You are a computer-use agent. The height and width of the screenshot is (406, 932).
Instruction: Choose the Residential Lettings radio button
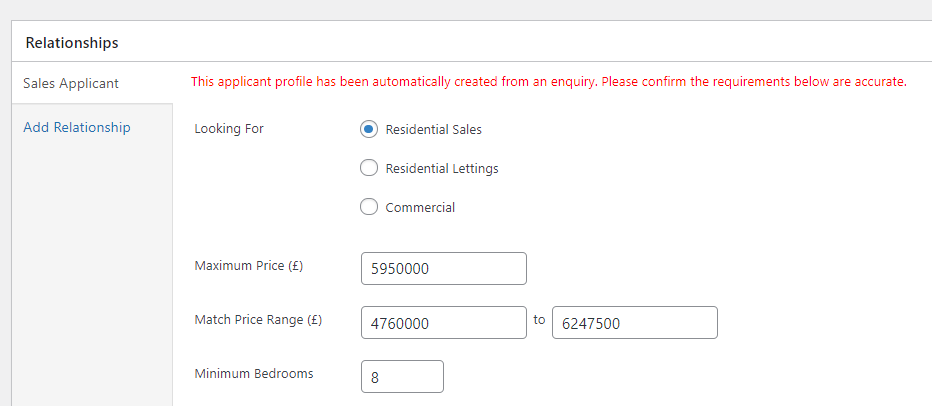(x=369, y=168)
